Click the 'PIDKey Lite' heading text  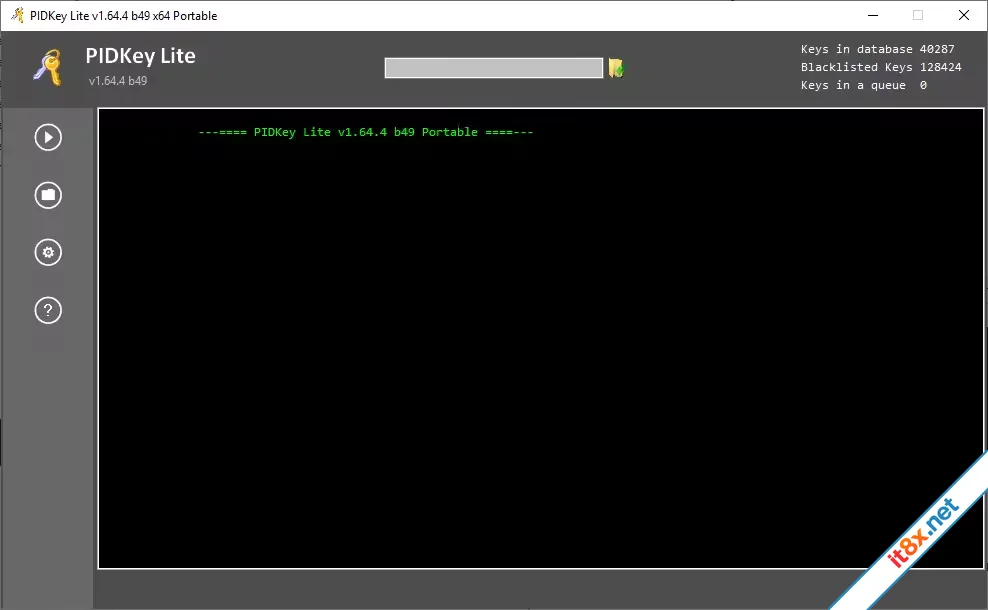pyautogui.click(x=141, y=56)
